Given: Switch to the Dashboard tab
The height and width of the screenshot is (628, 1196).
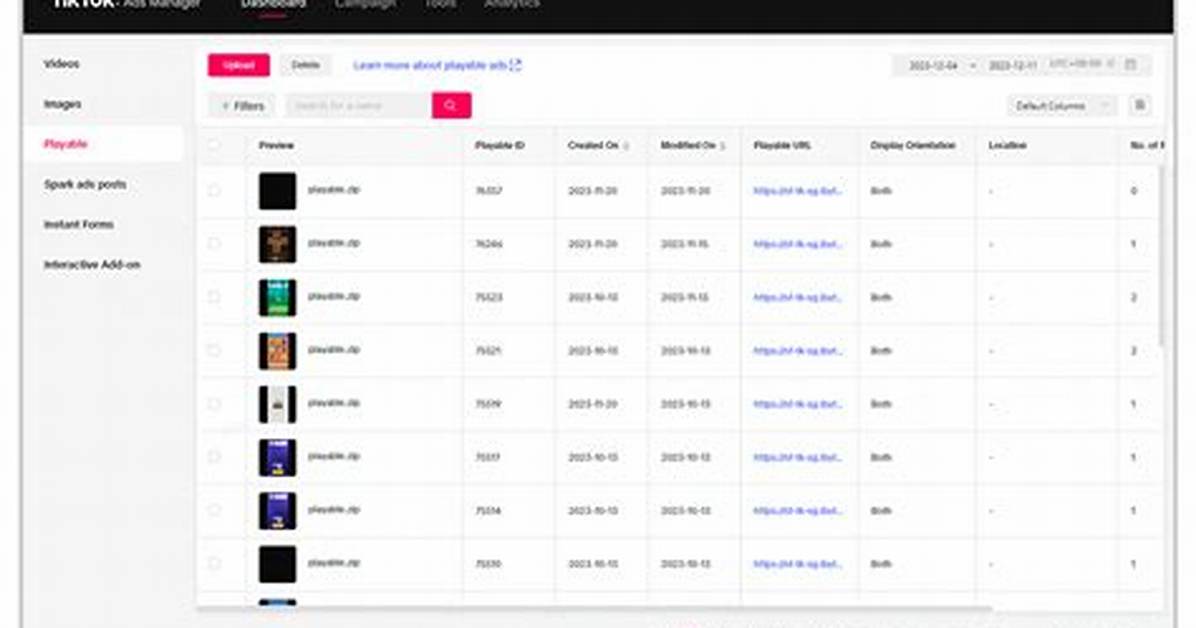Looking at the screenshot, I should (273, 5).
